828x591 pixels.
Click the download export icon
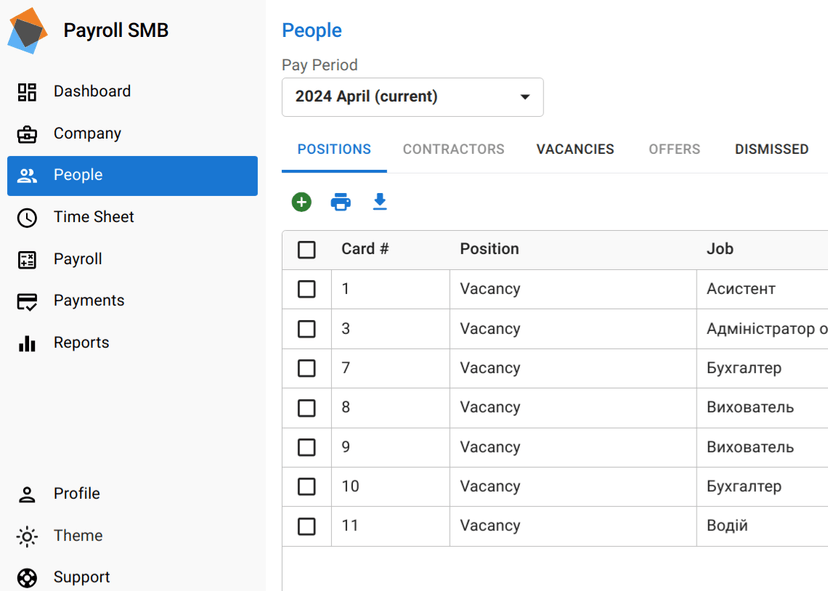click(x=380, y=202)
